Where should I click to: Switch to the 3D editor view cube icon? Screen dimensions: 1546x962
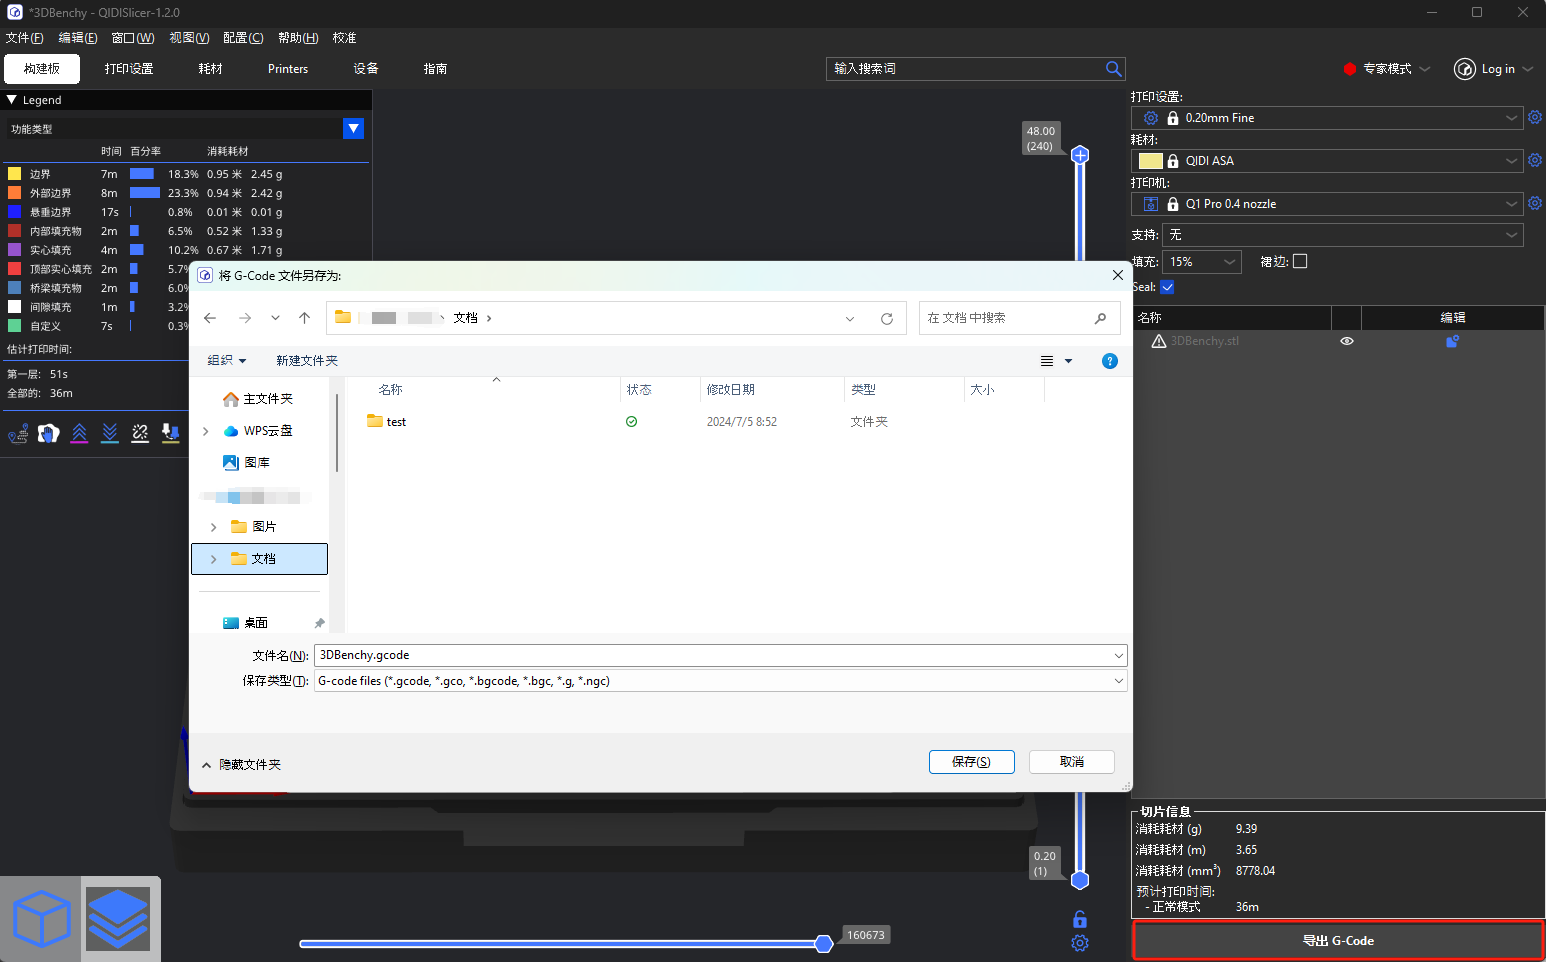coord(42,919)
